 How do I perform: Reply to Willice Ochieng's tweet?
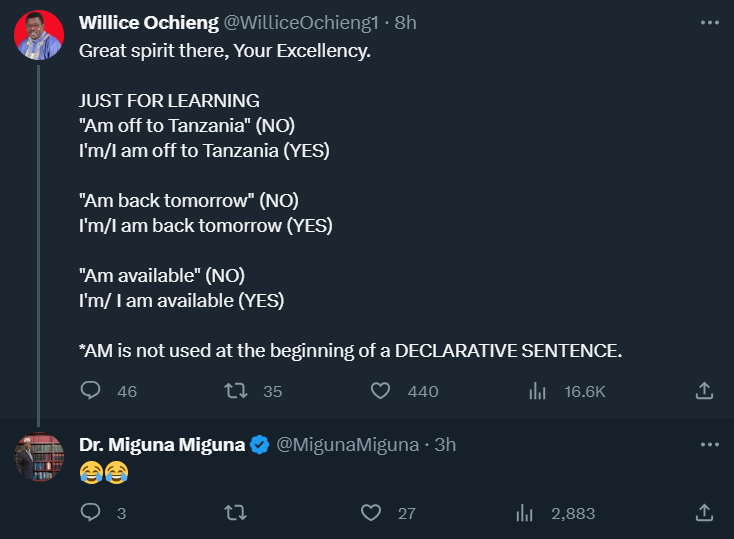pos(91,391)
